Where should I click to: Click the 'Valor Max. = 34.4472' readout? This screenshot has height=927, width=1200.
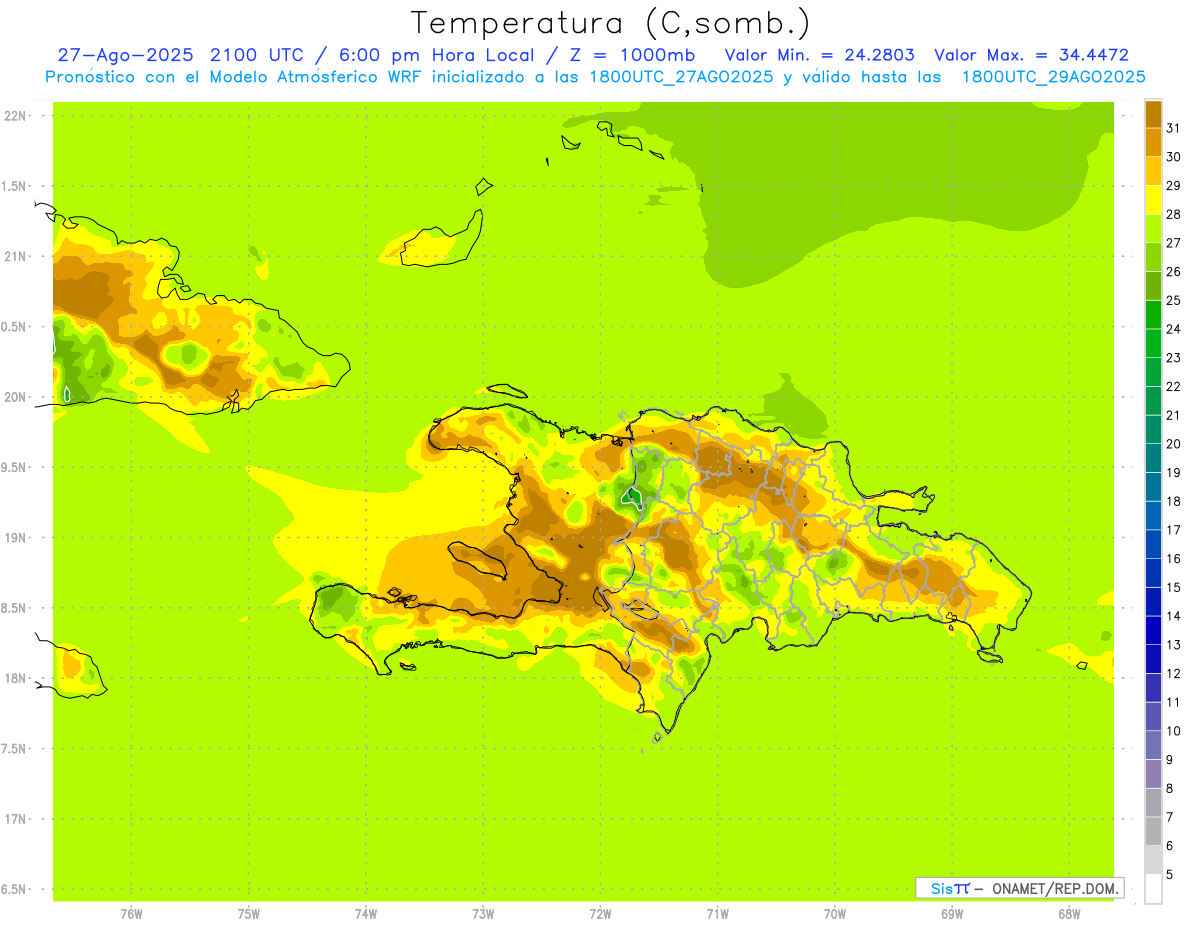point(1032,55)
